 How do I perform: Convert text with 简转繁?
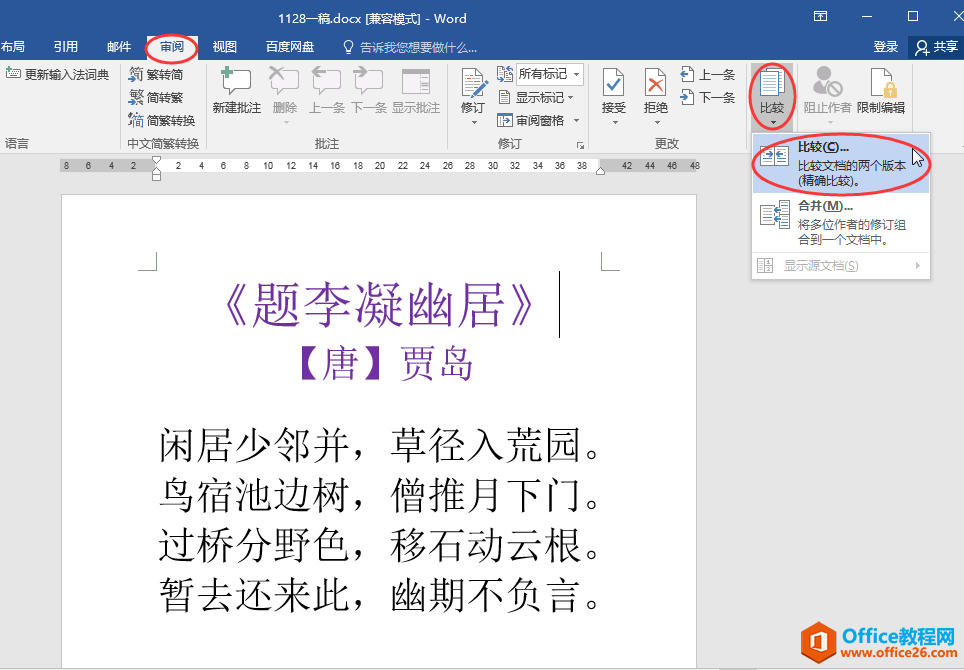tap(156, 97)
